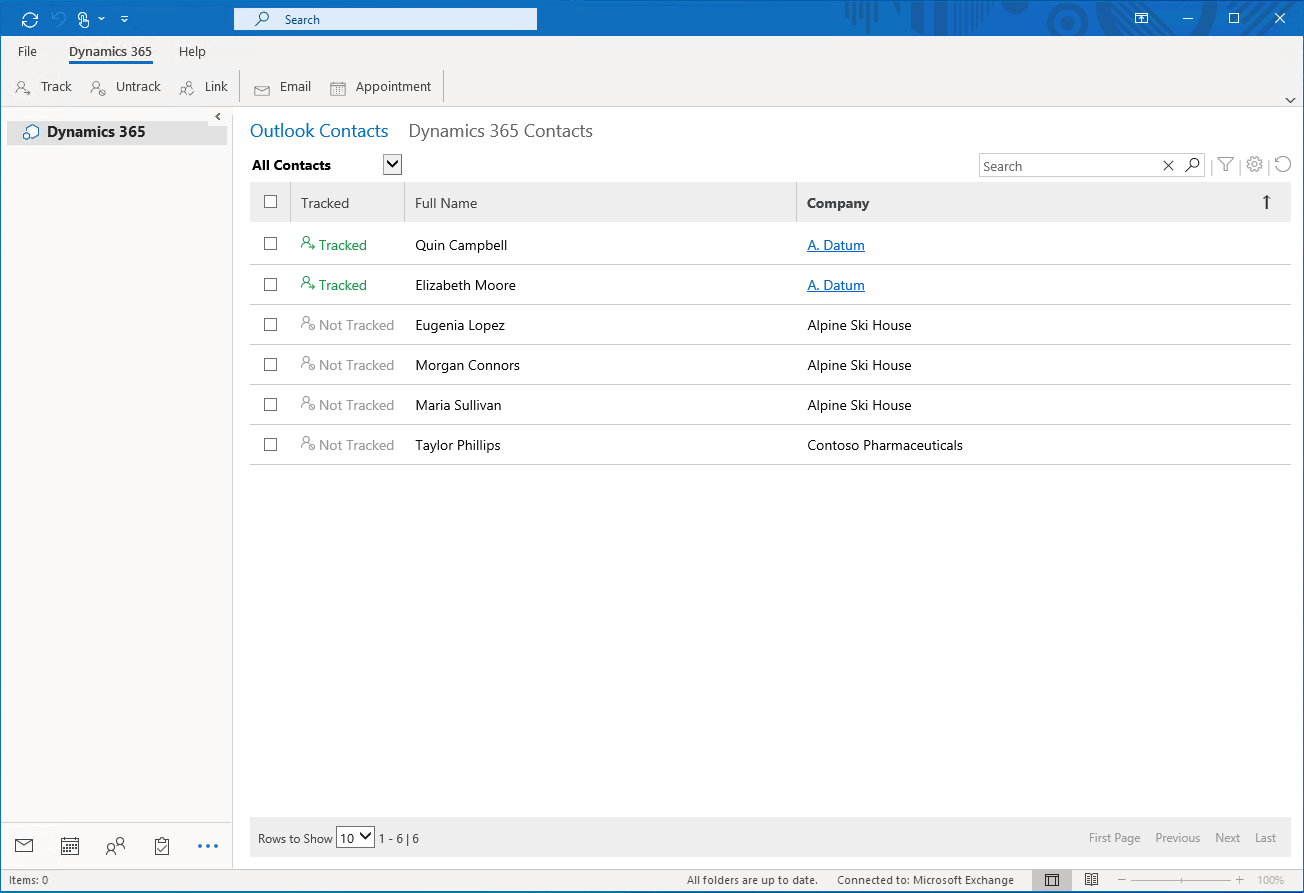The image size is (1304, 893).
Task: Check the checkbox next to Taylor Phillips
Action: pos(270,444)
